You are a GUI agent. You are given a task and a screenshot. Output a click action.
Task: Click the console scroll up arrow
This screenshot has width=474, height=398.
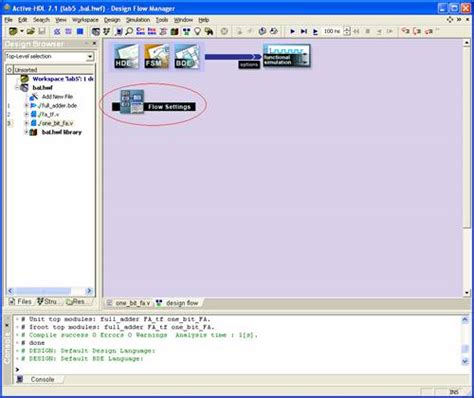click(465, 320)
